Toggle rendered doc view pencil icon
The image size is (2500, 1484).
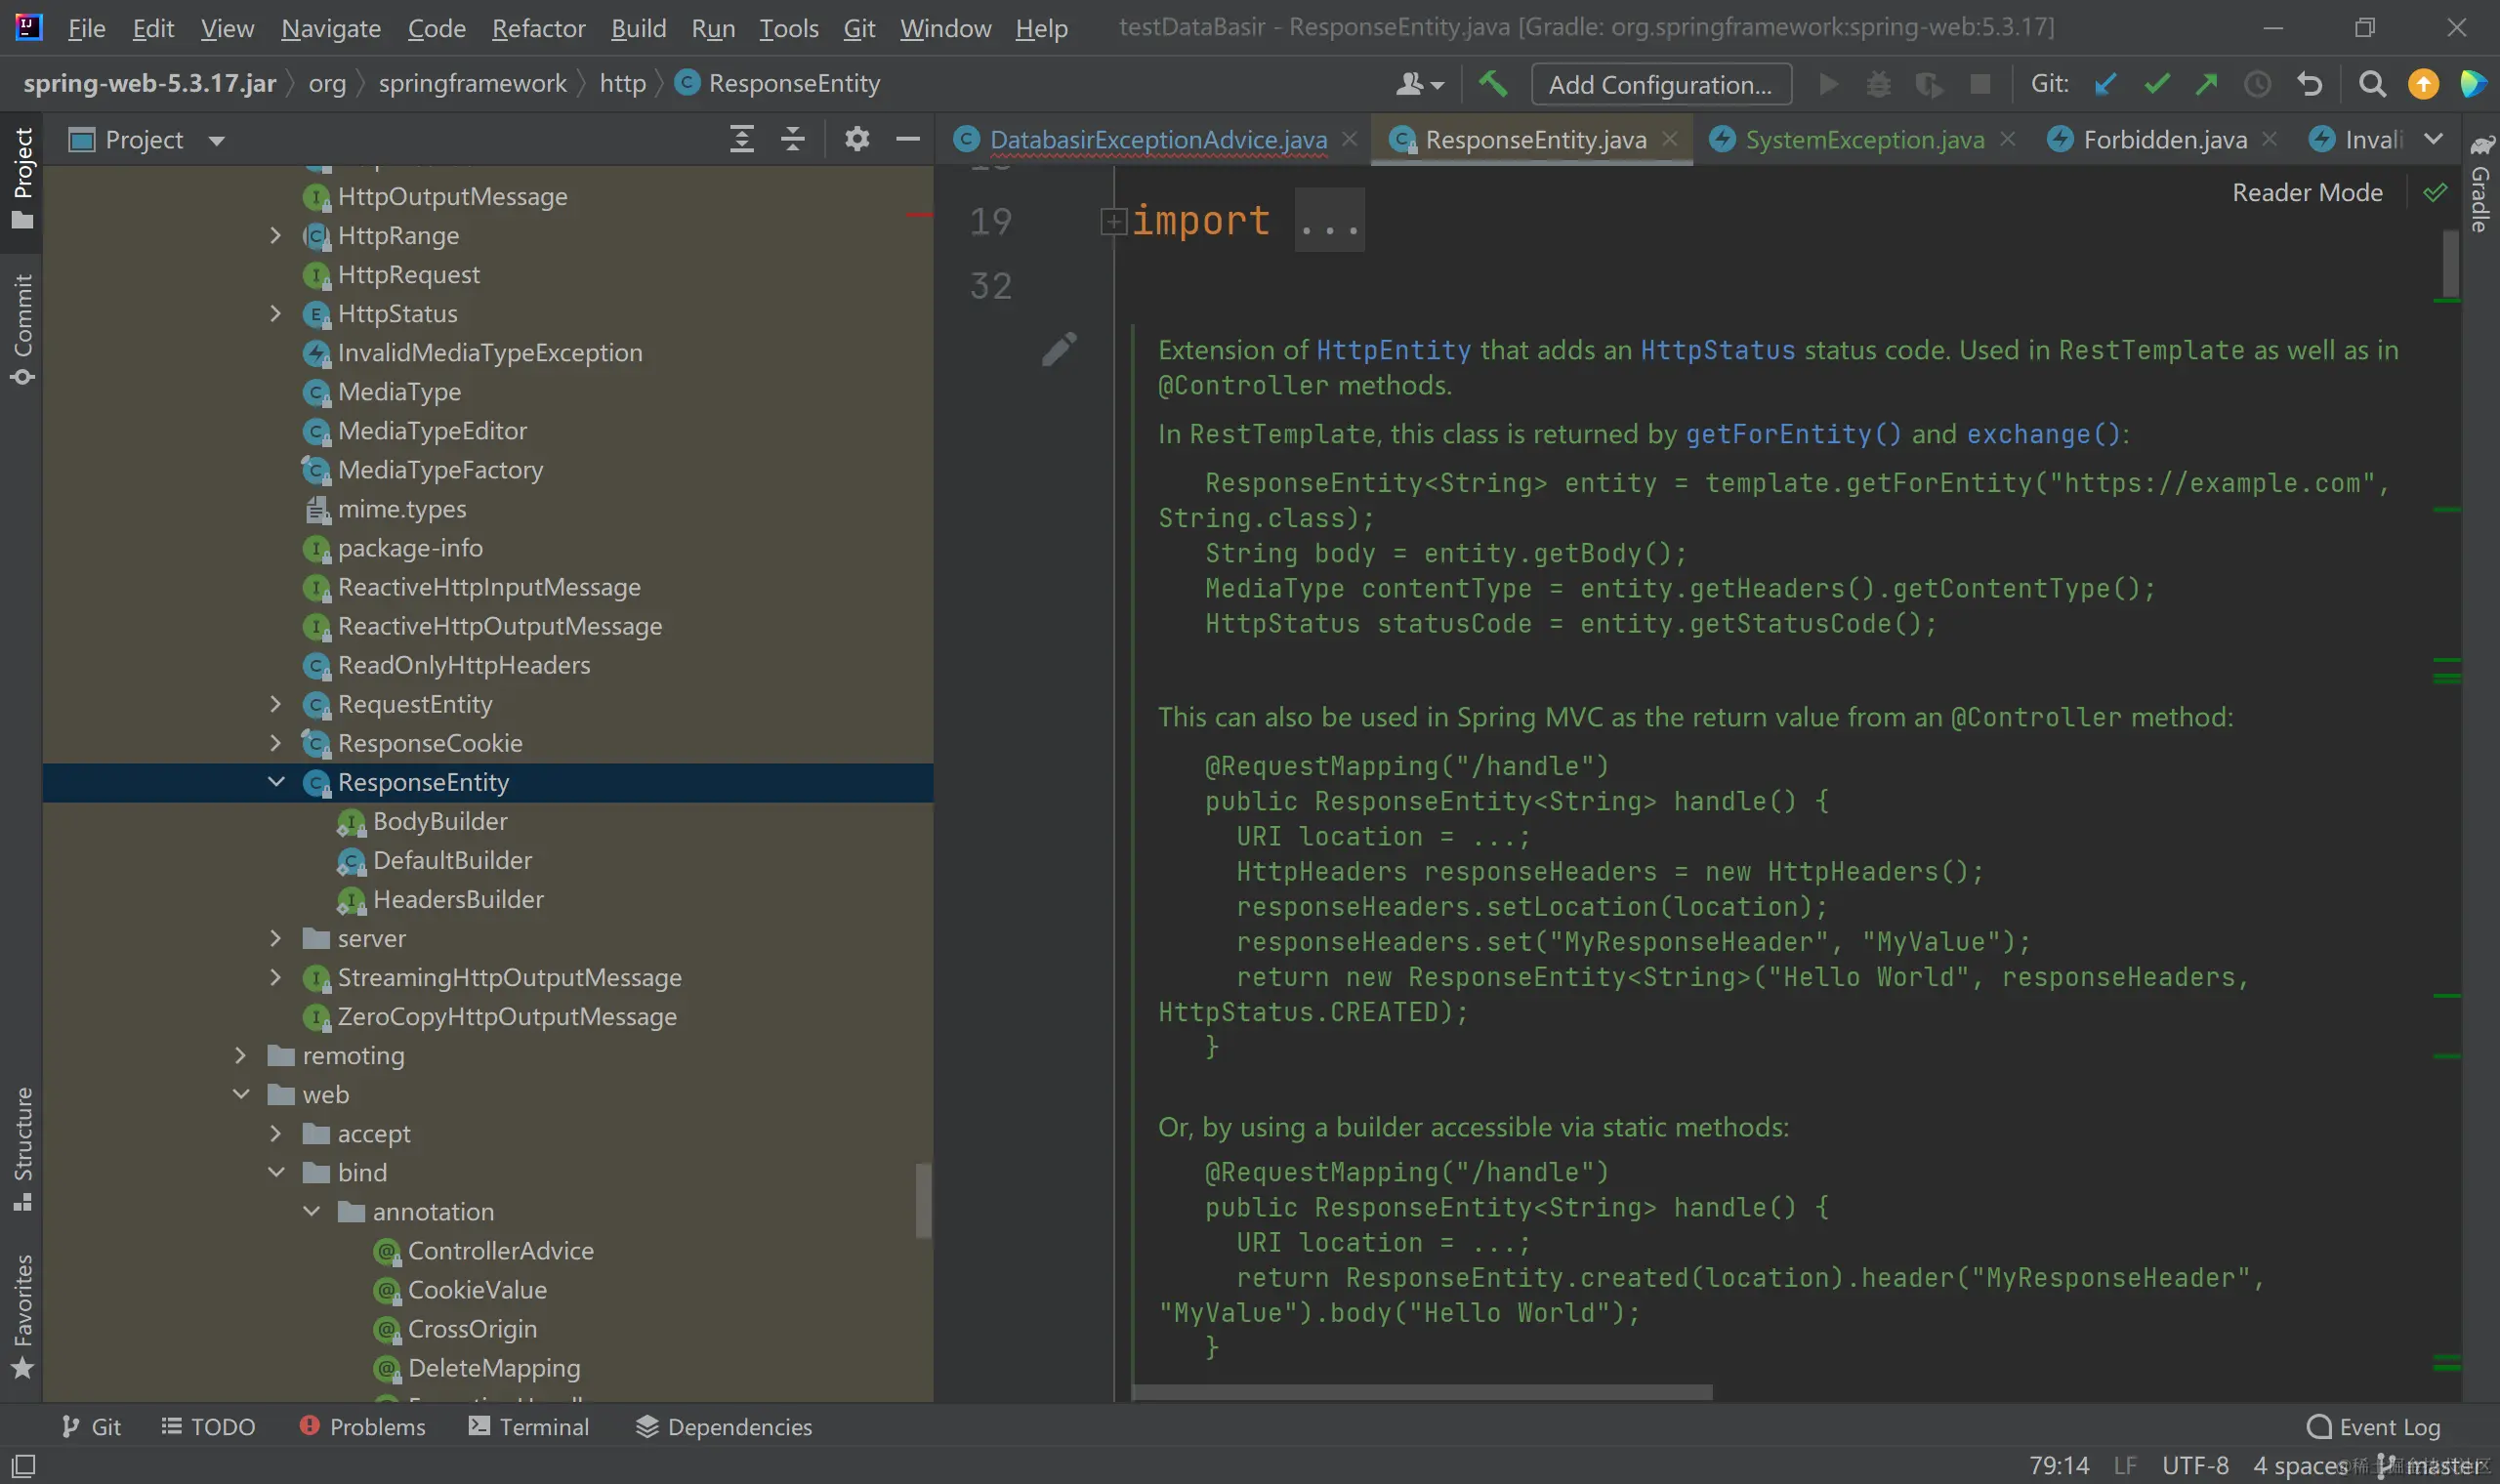tap(1059, 349)
